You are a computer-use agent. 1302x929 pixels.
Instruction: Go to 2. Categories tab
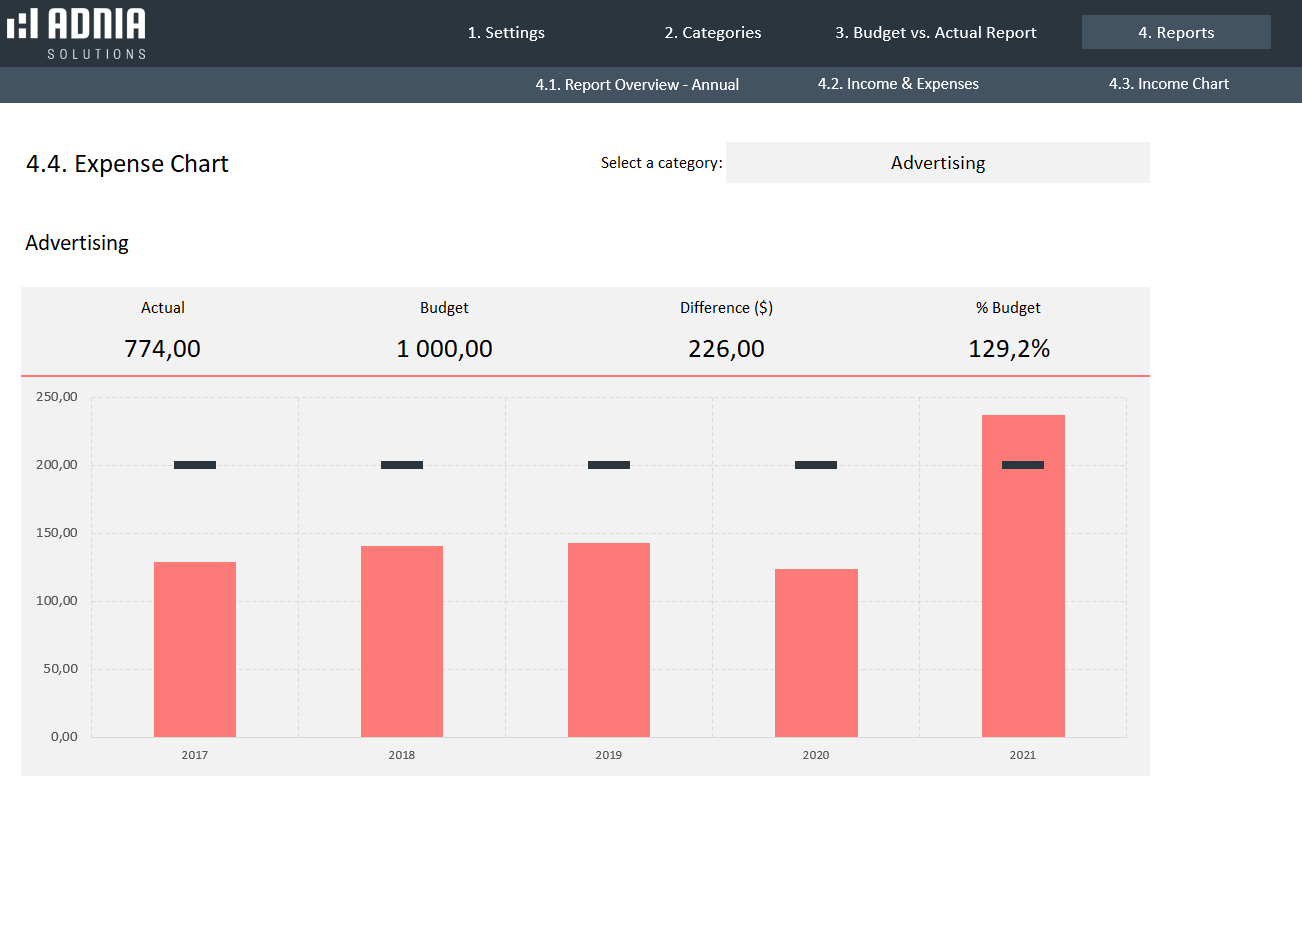tap(712, 33)
